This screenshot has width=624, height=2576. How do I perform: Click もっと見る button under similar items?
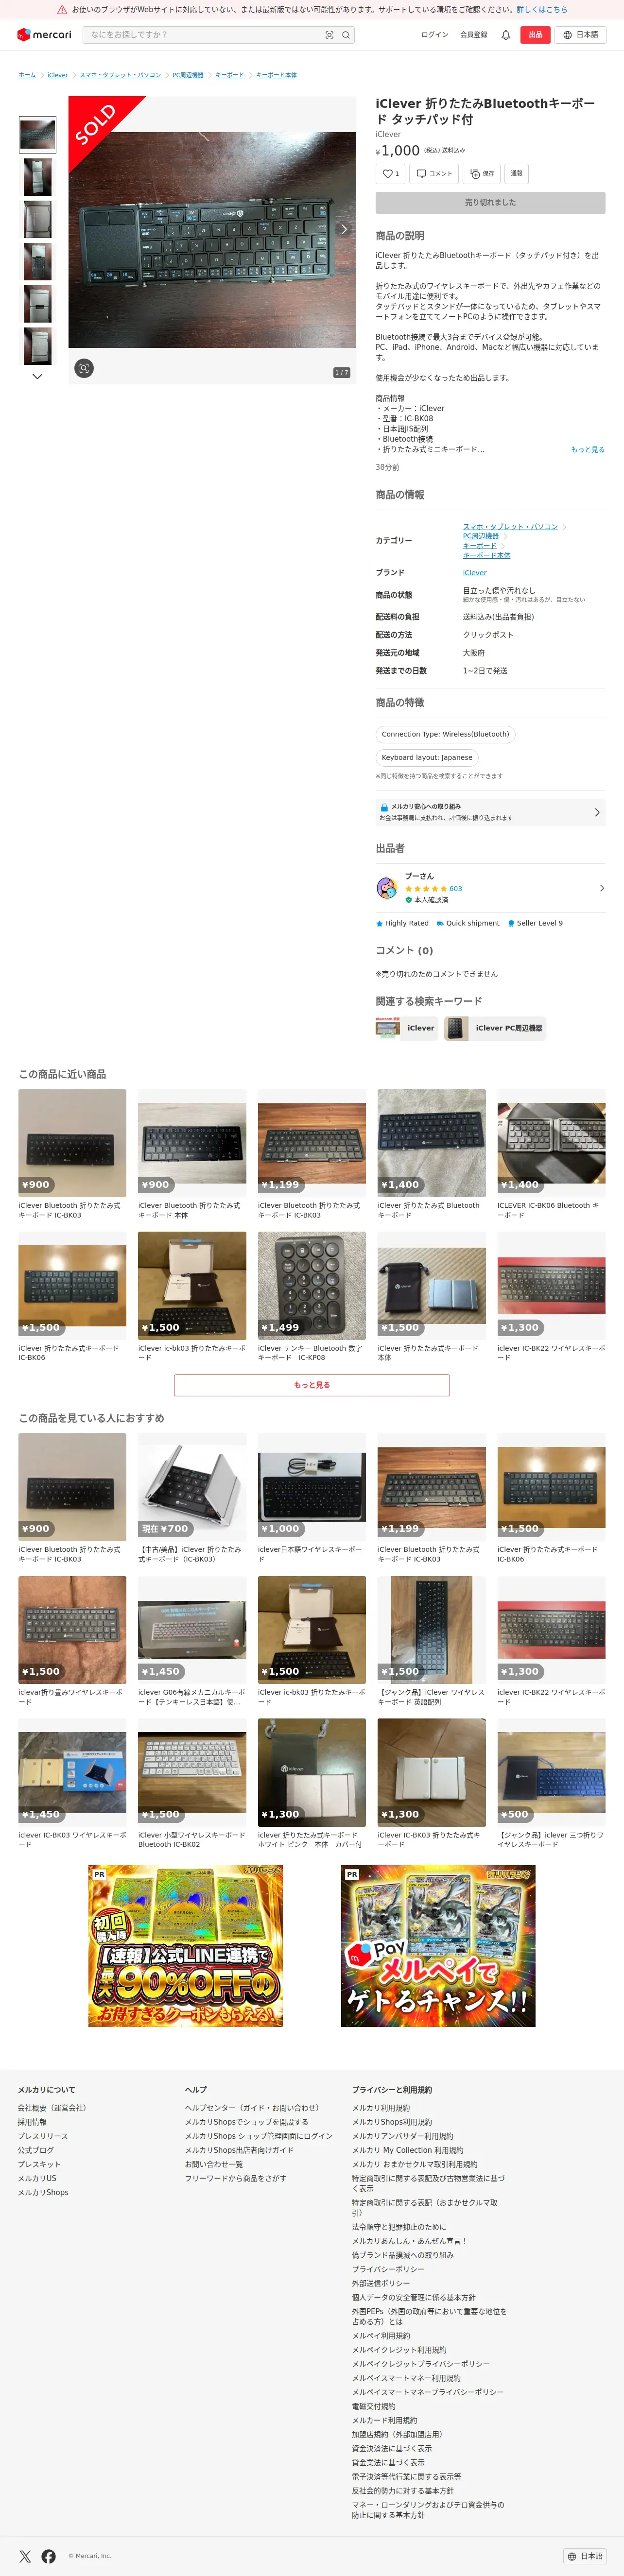(312, 1385)
